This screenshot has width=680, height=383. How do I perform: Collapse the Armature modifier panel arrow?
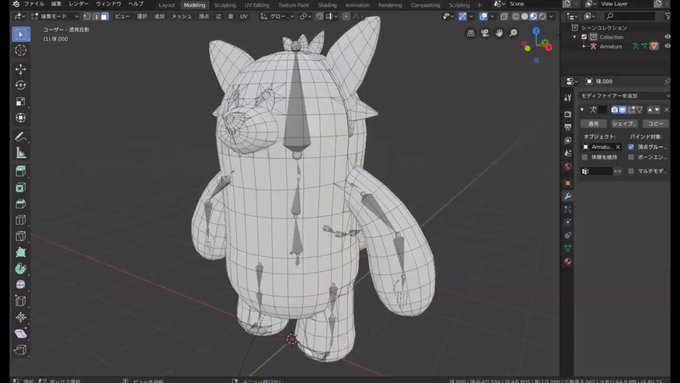tap(582, 110)
